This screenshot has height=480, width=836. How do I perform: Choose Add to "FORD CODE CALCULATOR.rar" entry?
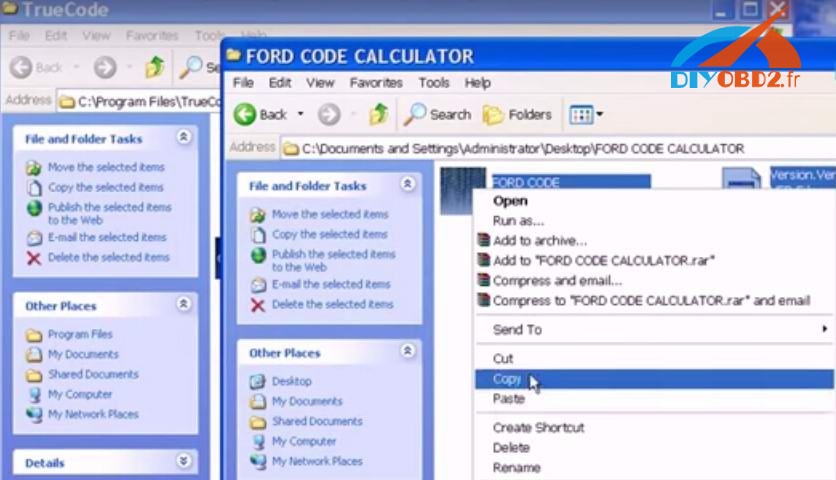pos(655,260)
